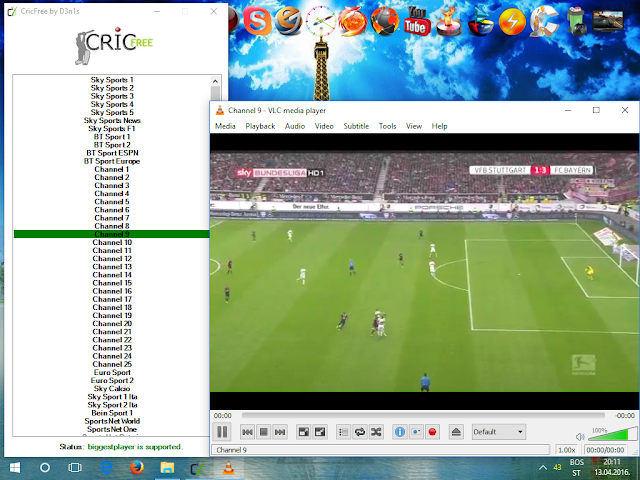Select Channel 15 in CricFree

[x=112, y=283]
